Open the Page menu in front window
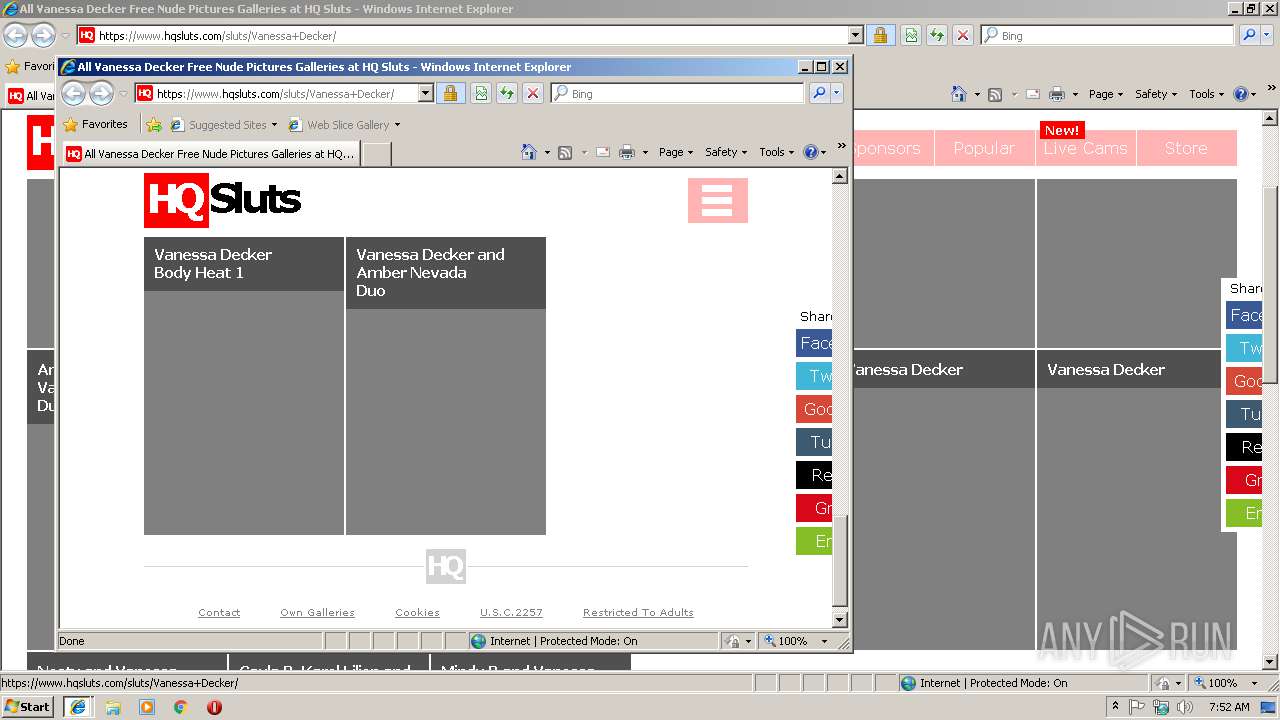Image resolution: width=1280 pixels, height=720 pixels. [x=676, y=152]
